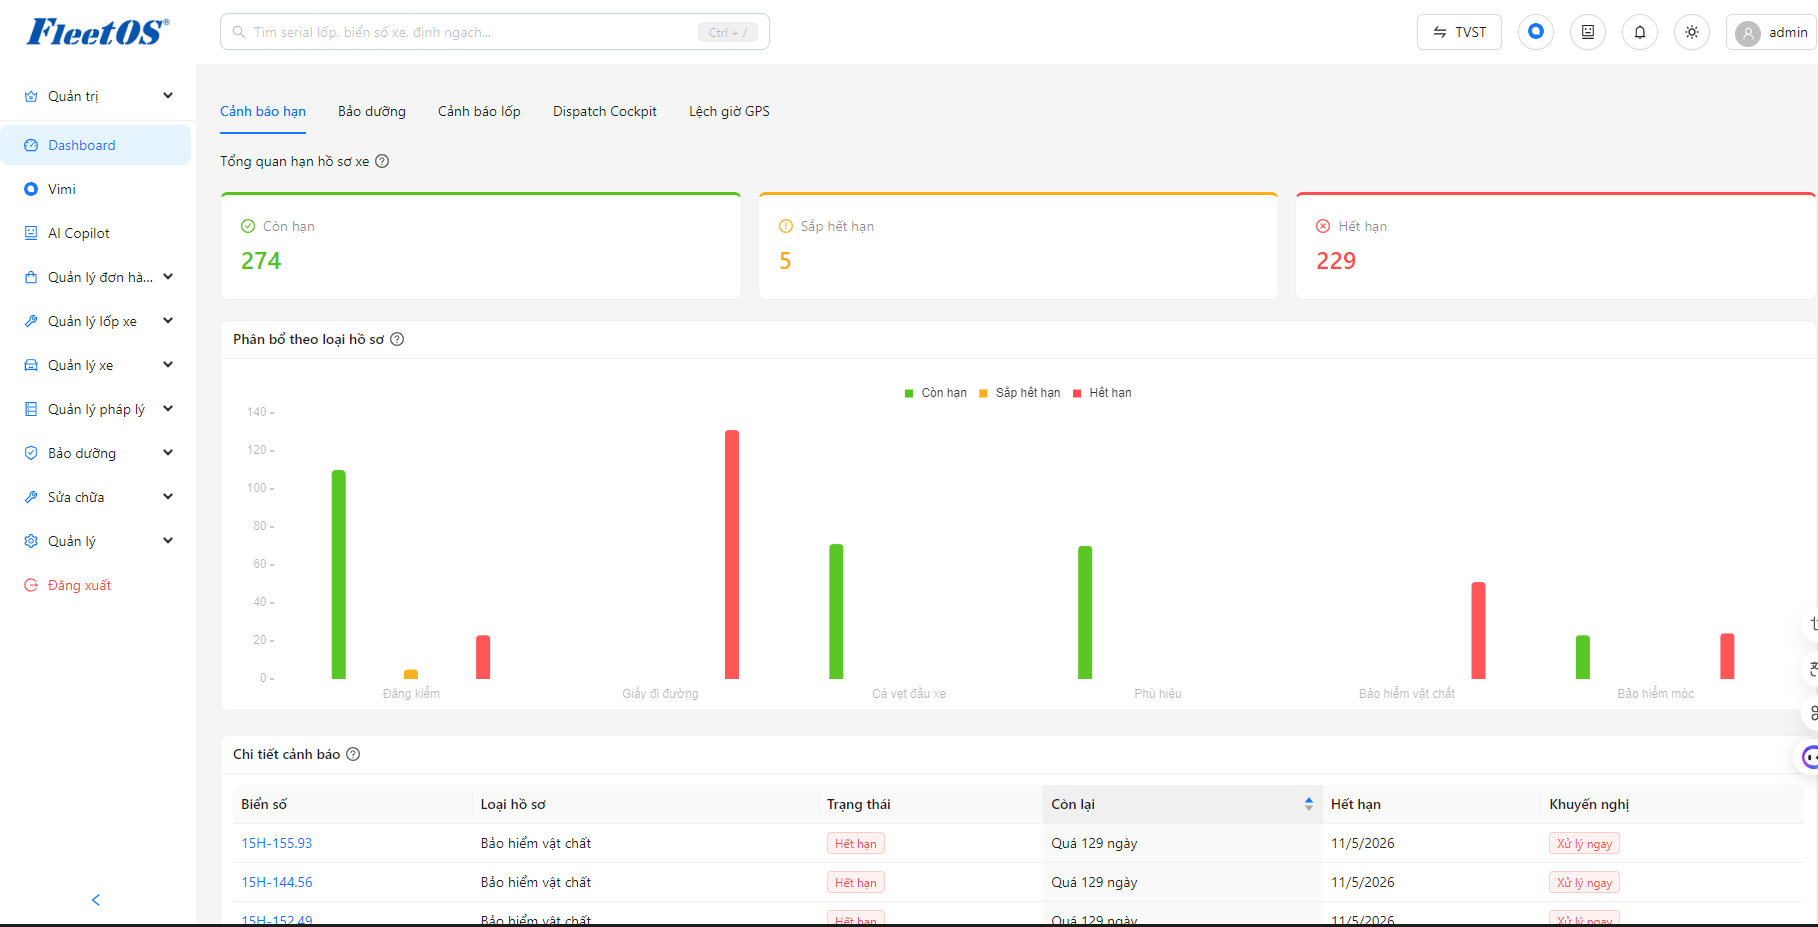Open vehicle link 15H-155.93
1818x927 pixels.
277,843
